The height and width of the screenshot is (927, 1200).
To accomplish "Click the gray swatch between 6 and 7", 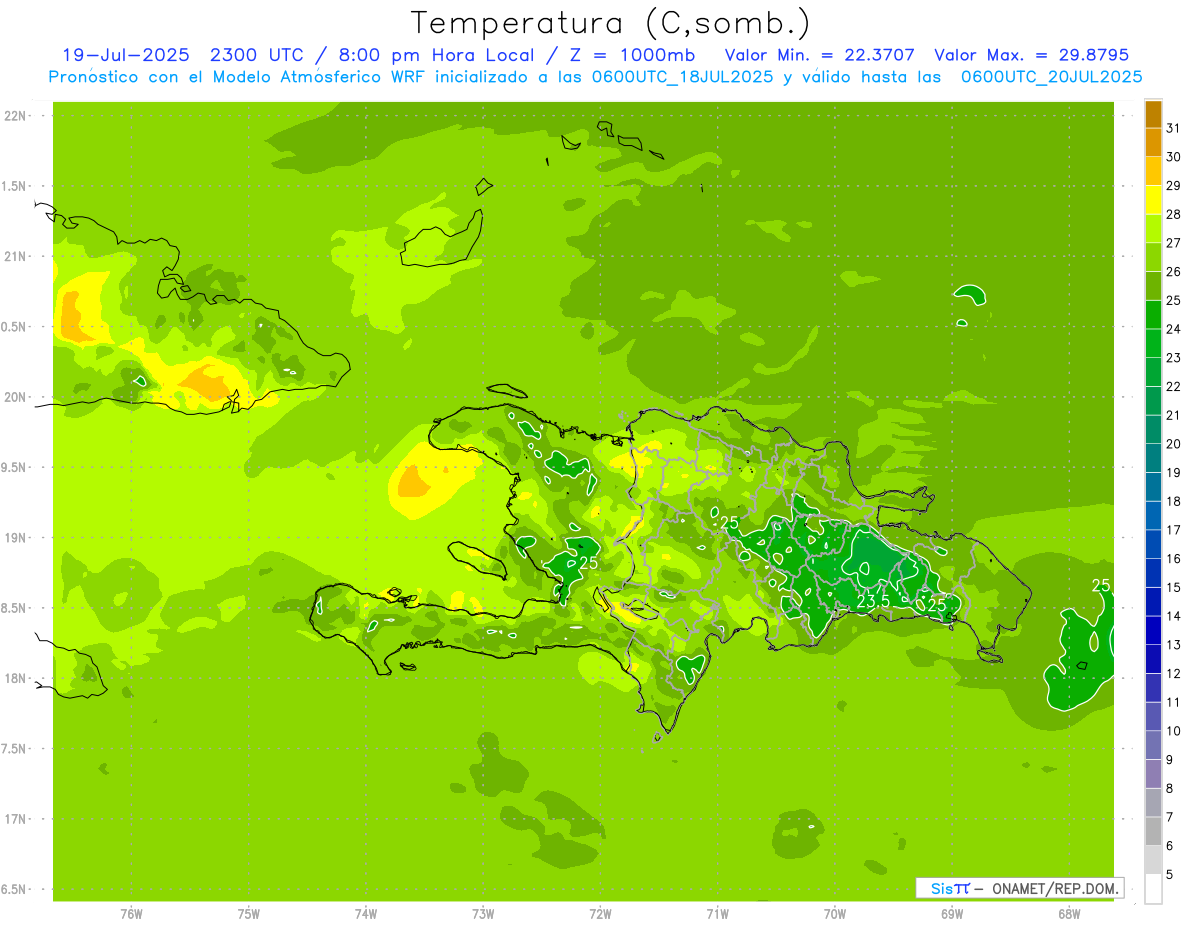I will 1153,831.
